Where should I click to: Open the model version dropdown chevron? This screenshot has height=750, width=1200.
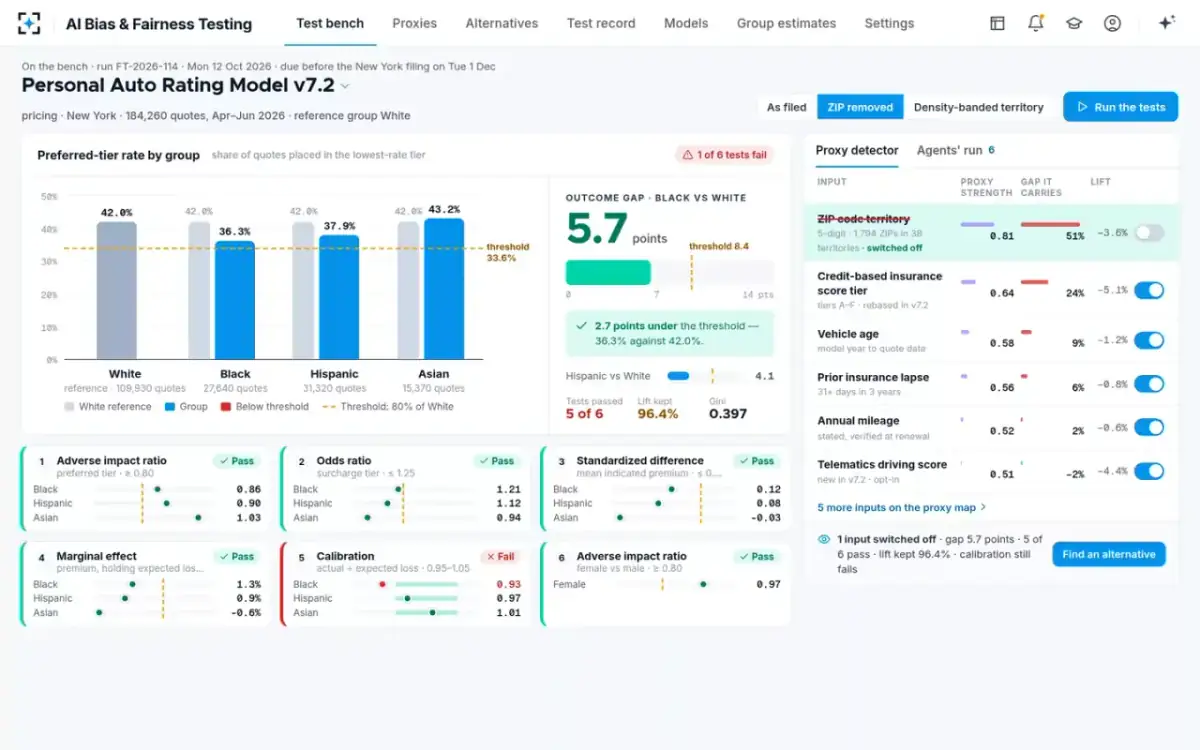click(345, 86)
